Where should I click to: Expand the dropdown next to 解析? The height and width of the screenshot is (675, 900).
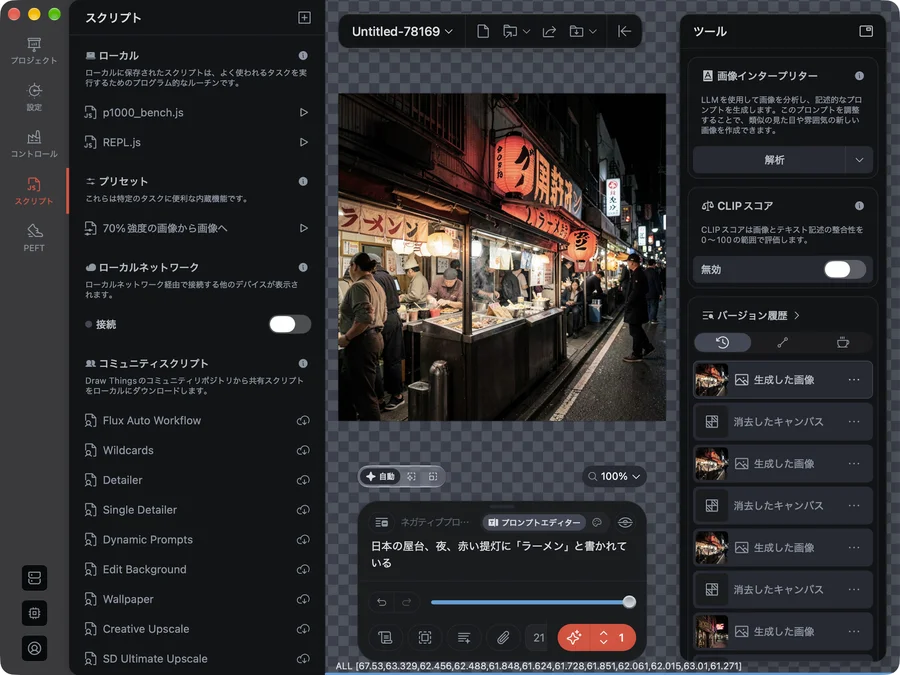[x=859, y=160]
